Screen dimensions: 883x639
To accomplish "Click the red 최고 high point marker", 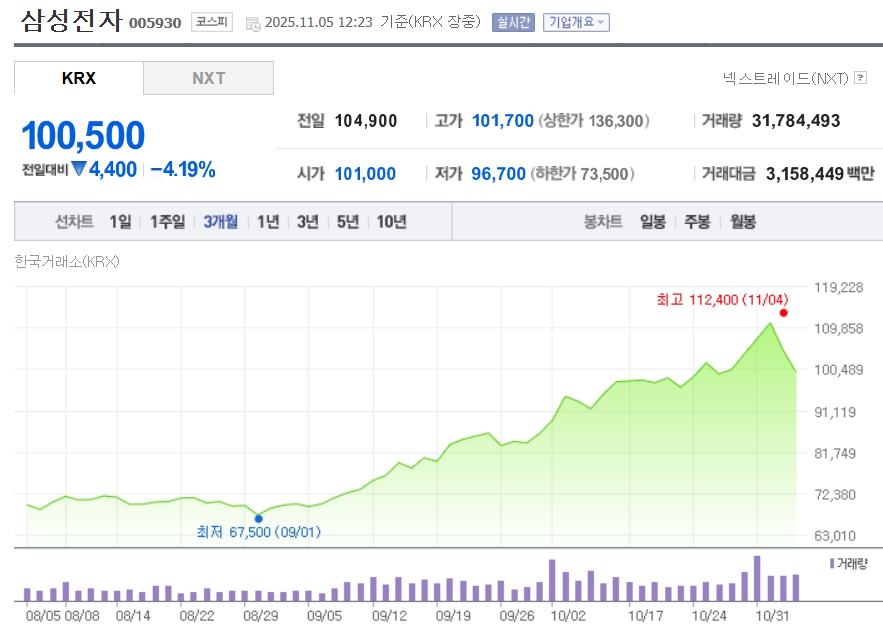I will click(x=783, y=313).
